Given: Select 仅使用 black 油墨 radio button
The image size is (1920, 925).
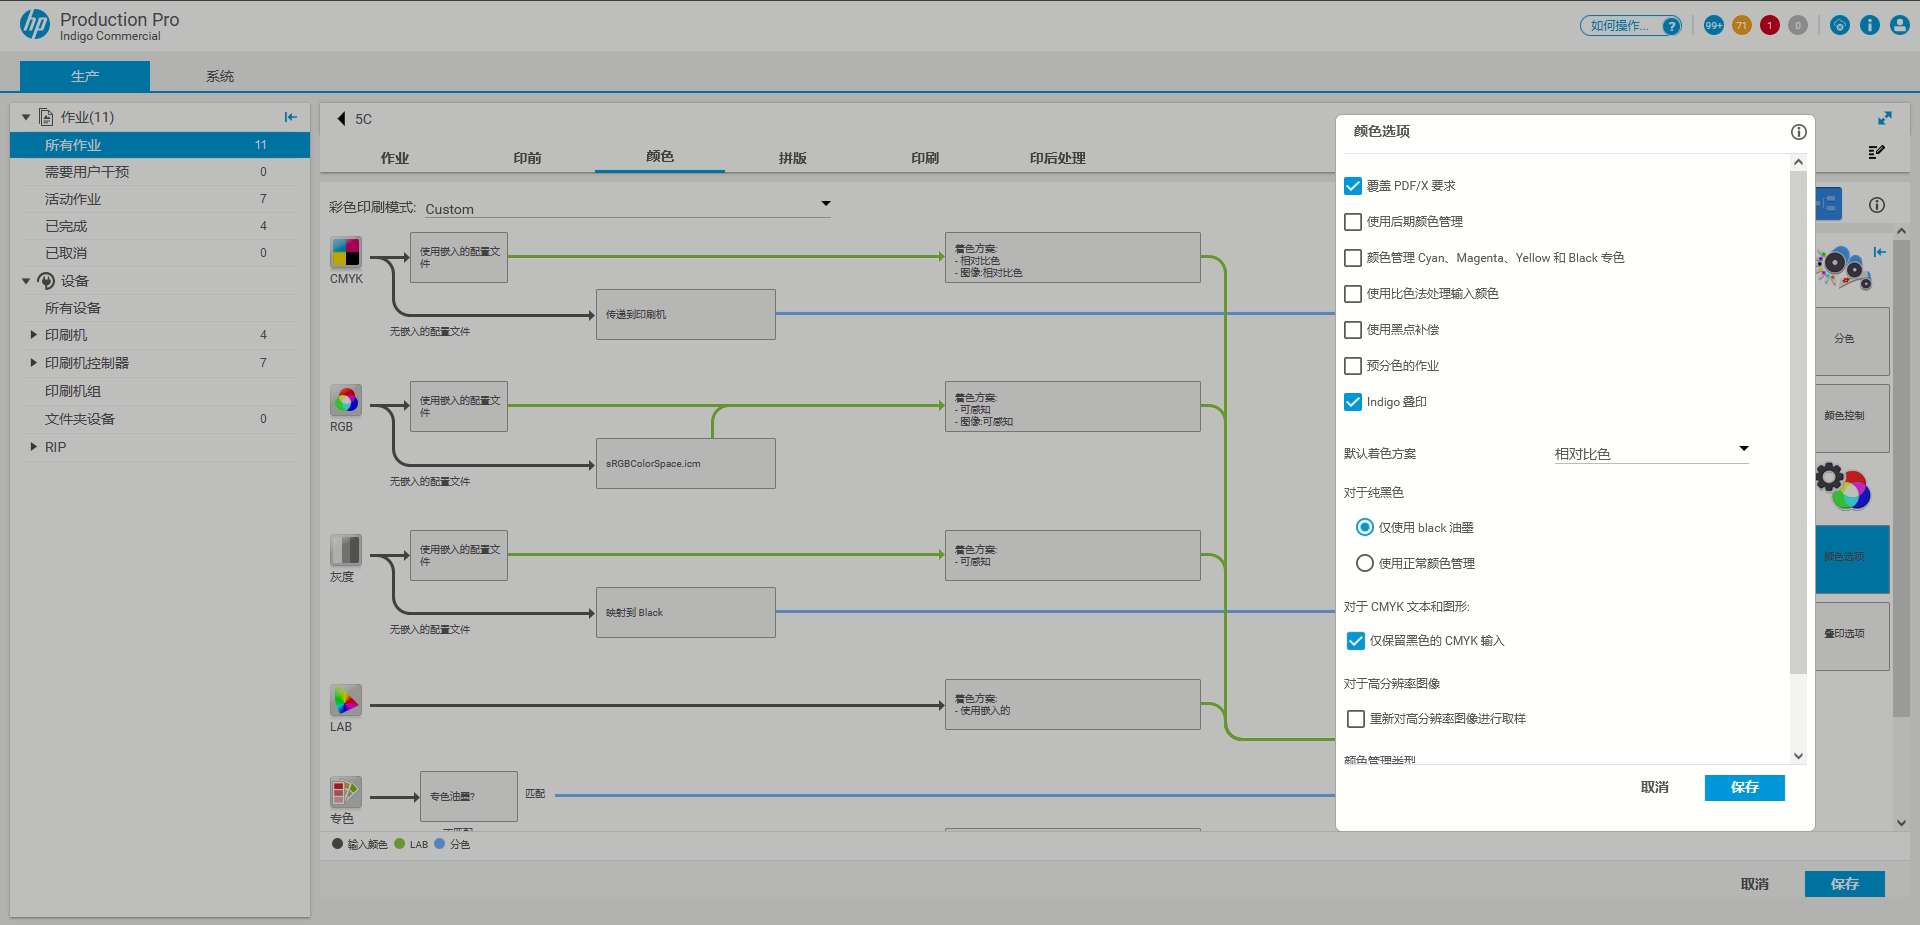Looking at the screenshot, I should point(1365,527).
